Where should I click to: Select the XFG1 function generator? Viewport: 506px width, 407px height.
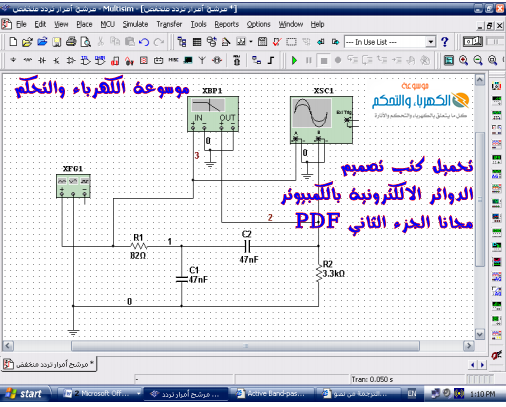point(73,186)
